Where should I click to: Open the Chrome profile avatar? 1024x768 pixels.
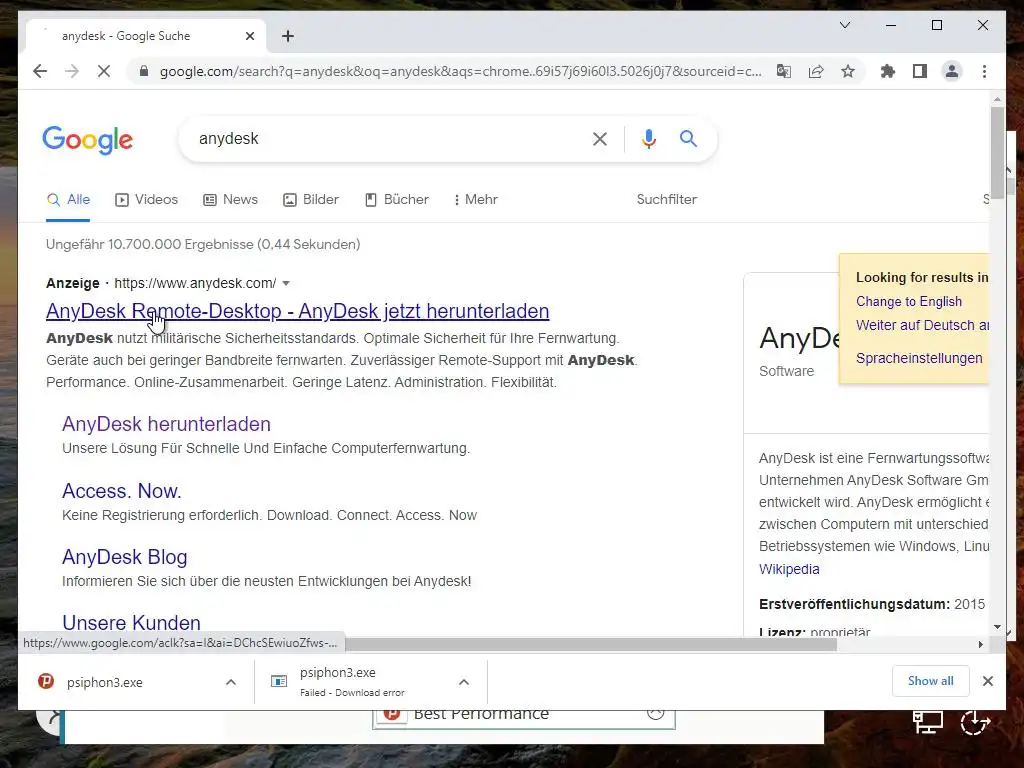(952, 71)
